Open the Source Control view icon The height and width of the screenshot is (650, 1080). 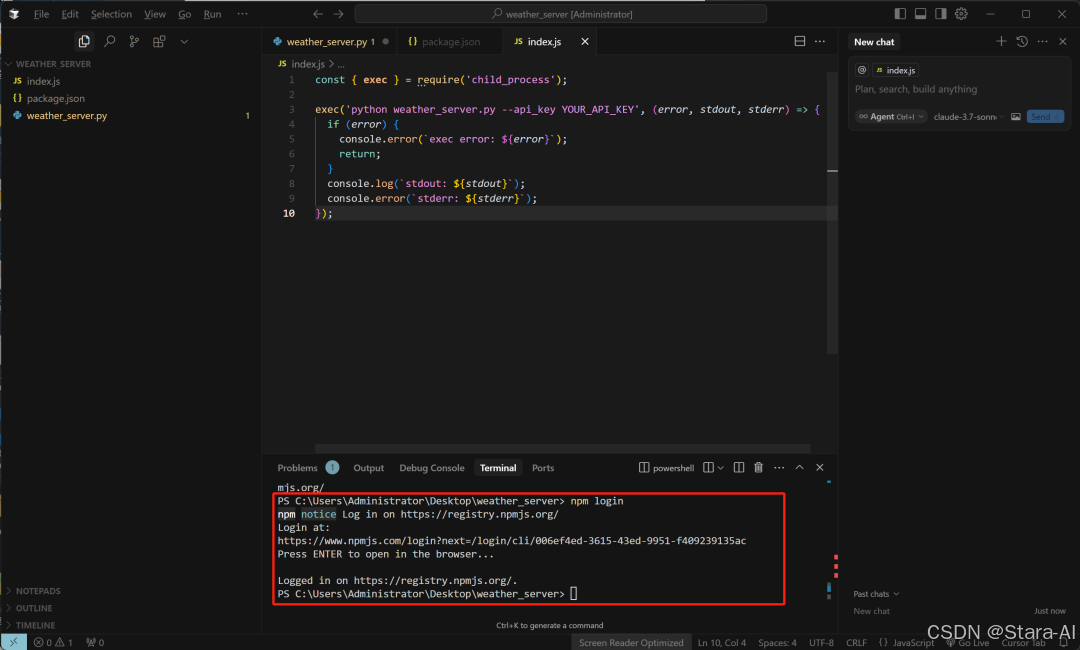coord(134,41)
